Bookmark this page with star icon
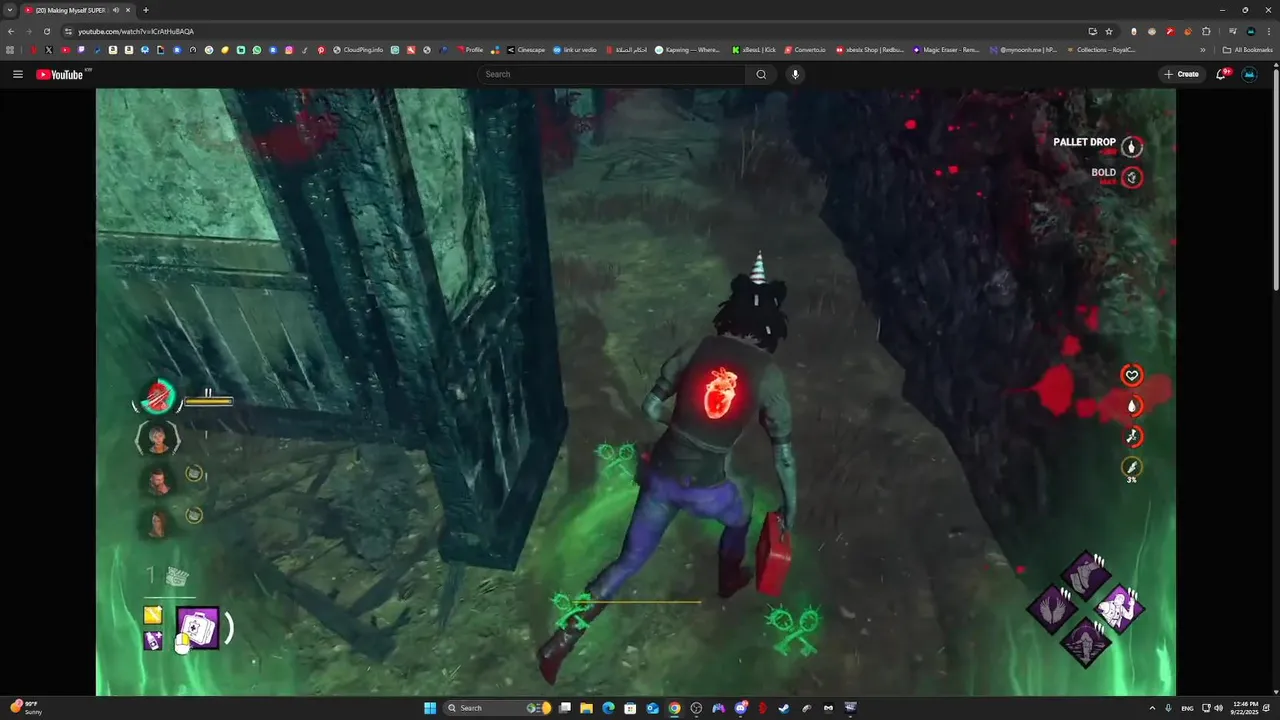Screen dimensions: 1280x720 [x=1109, y=31]
